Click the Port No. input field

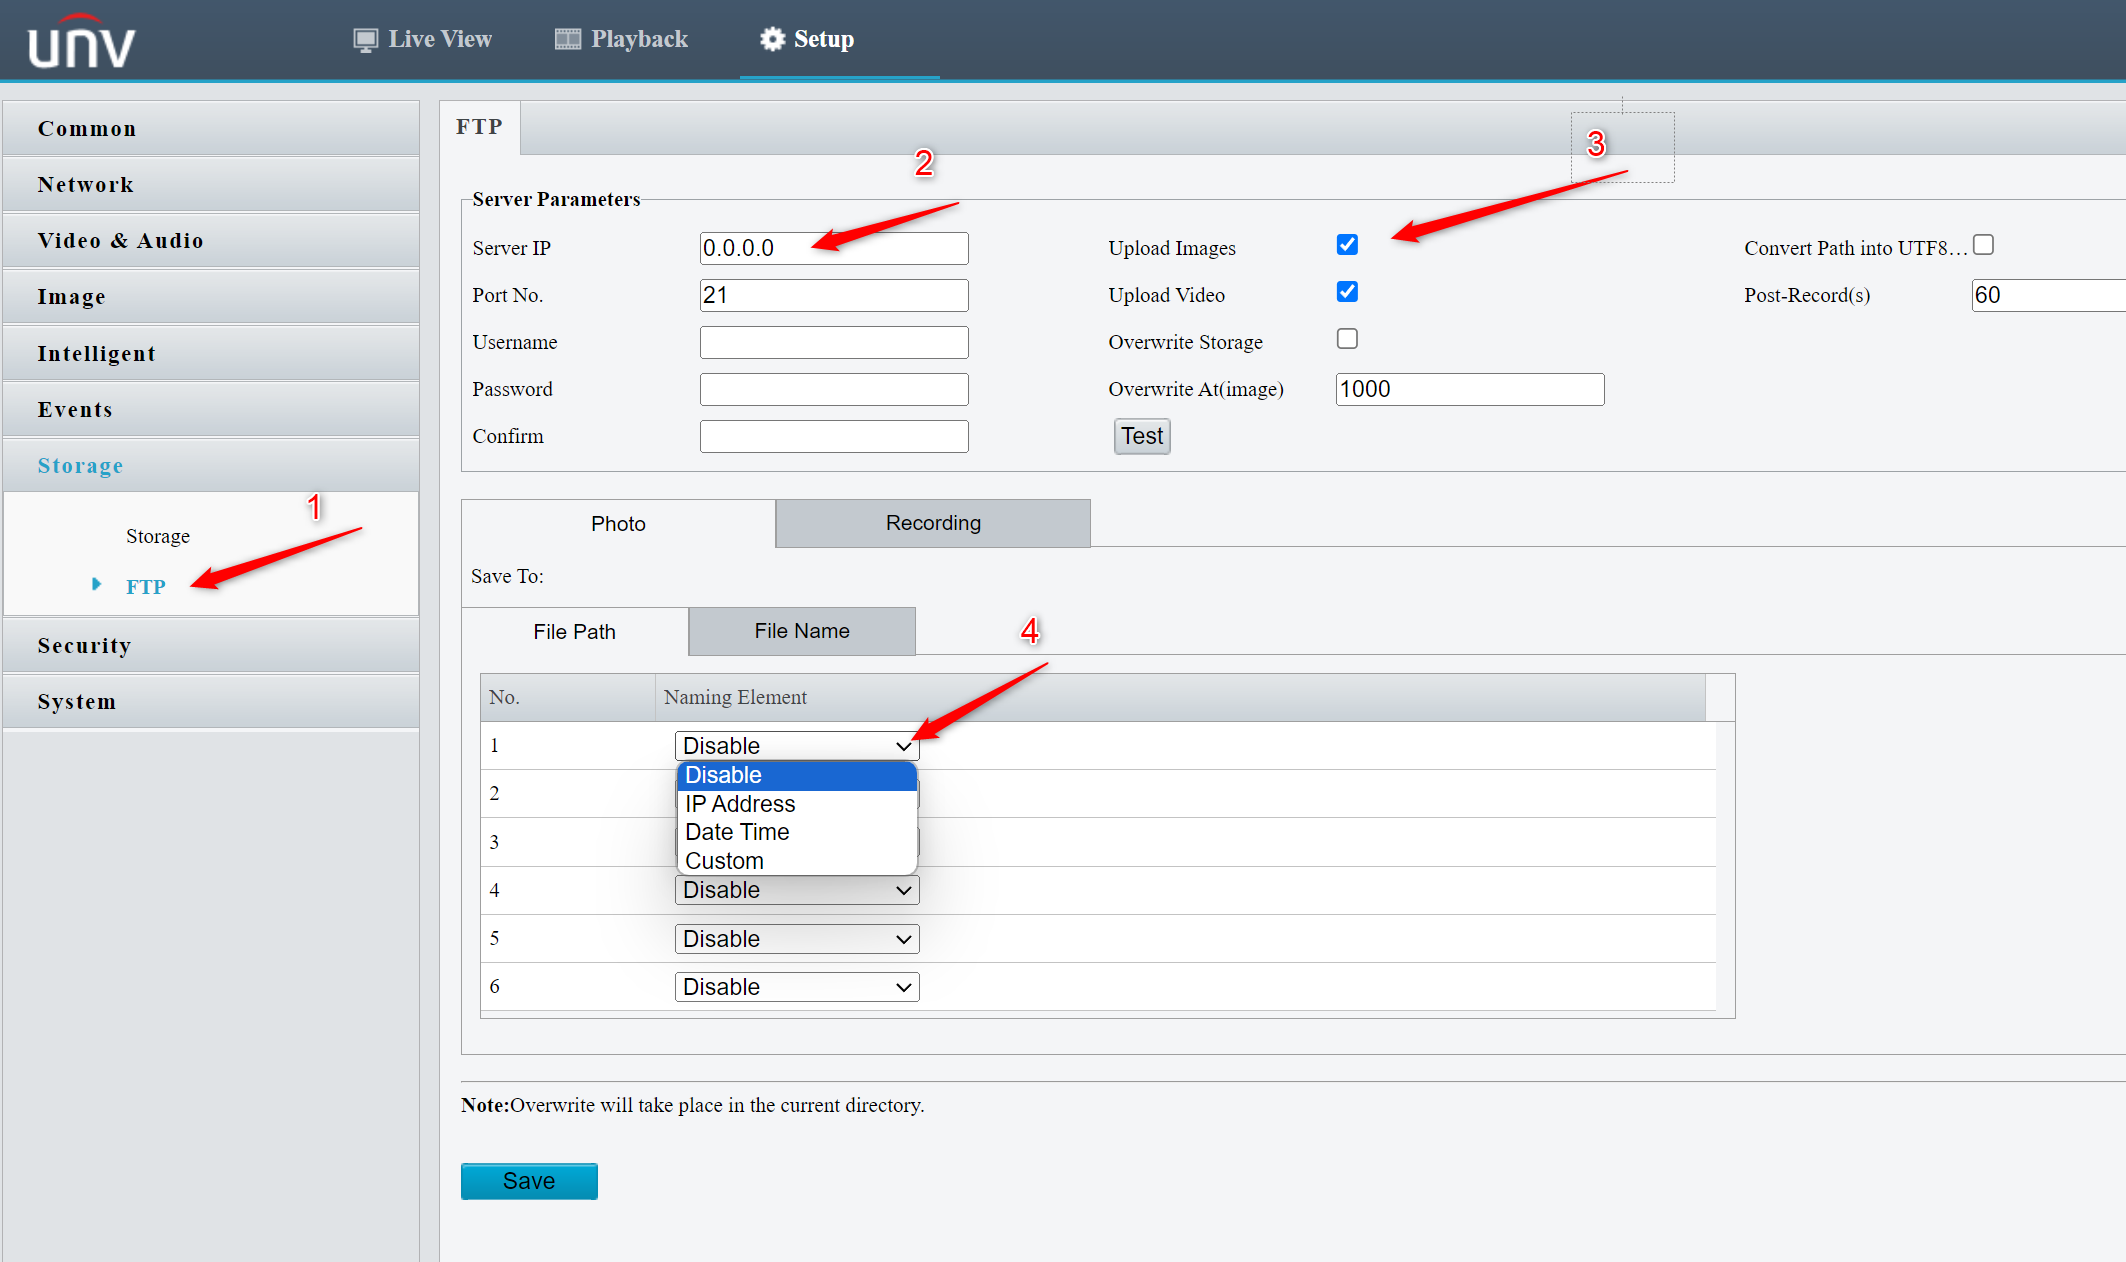point(834,295)
